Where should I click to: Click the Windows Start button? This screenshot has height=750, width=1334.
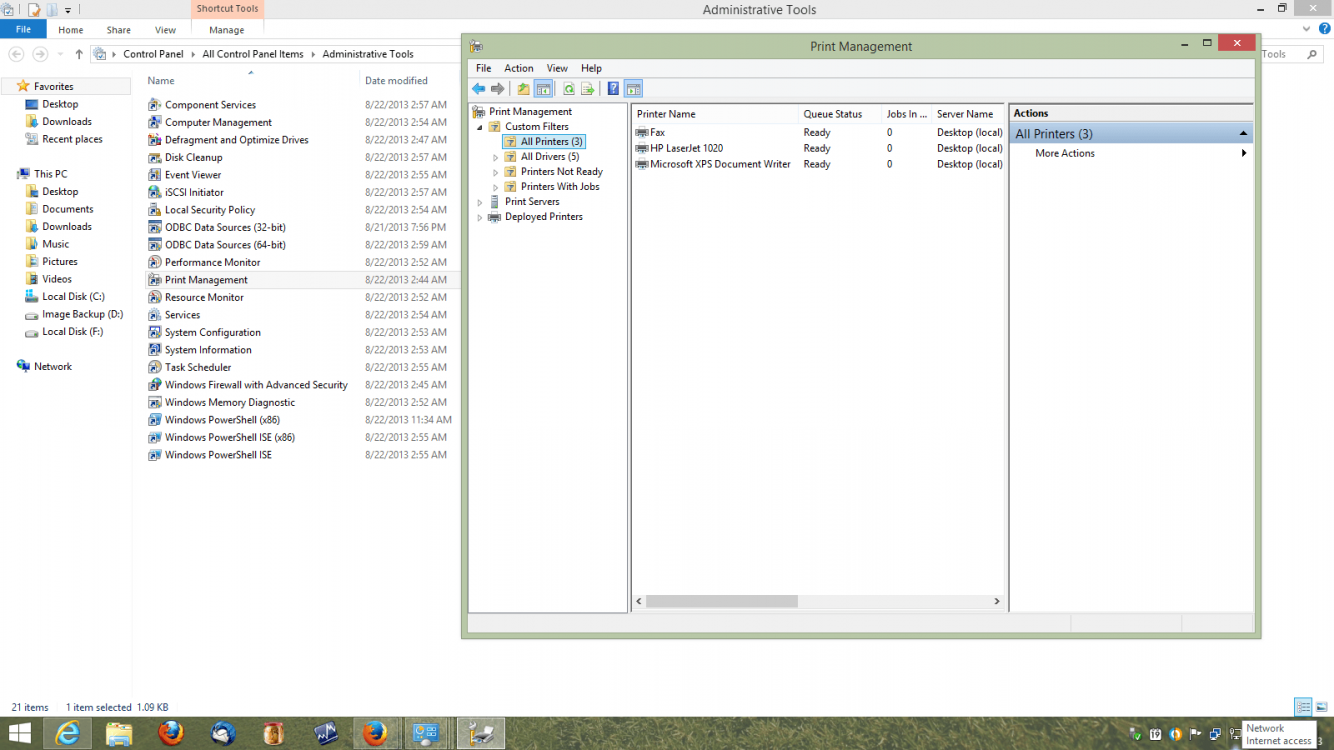[x=19, y=733]
